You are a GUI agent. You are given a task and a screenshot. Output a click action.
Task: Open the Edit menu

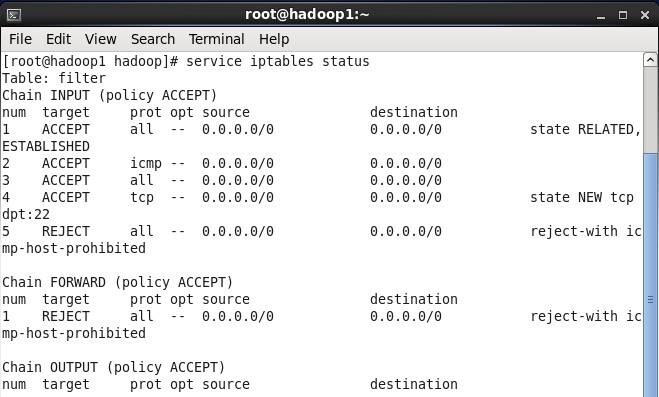pos(58,39)
